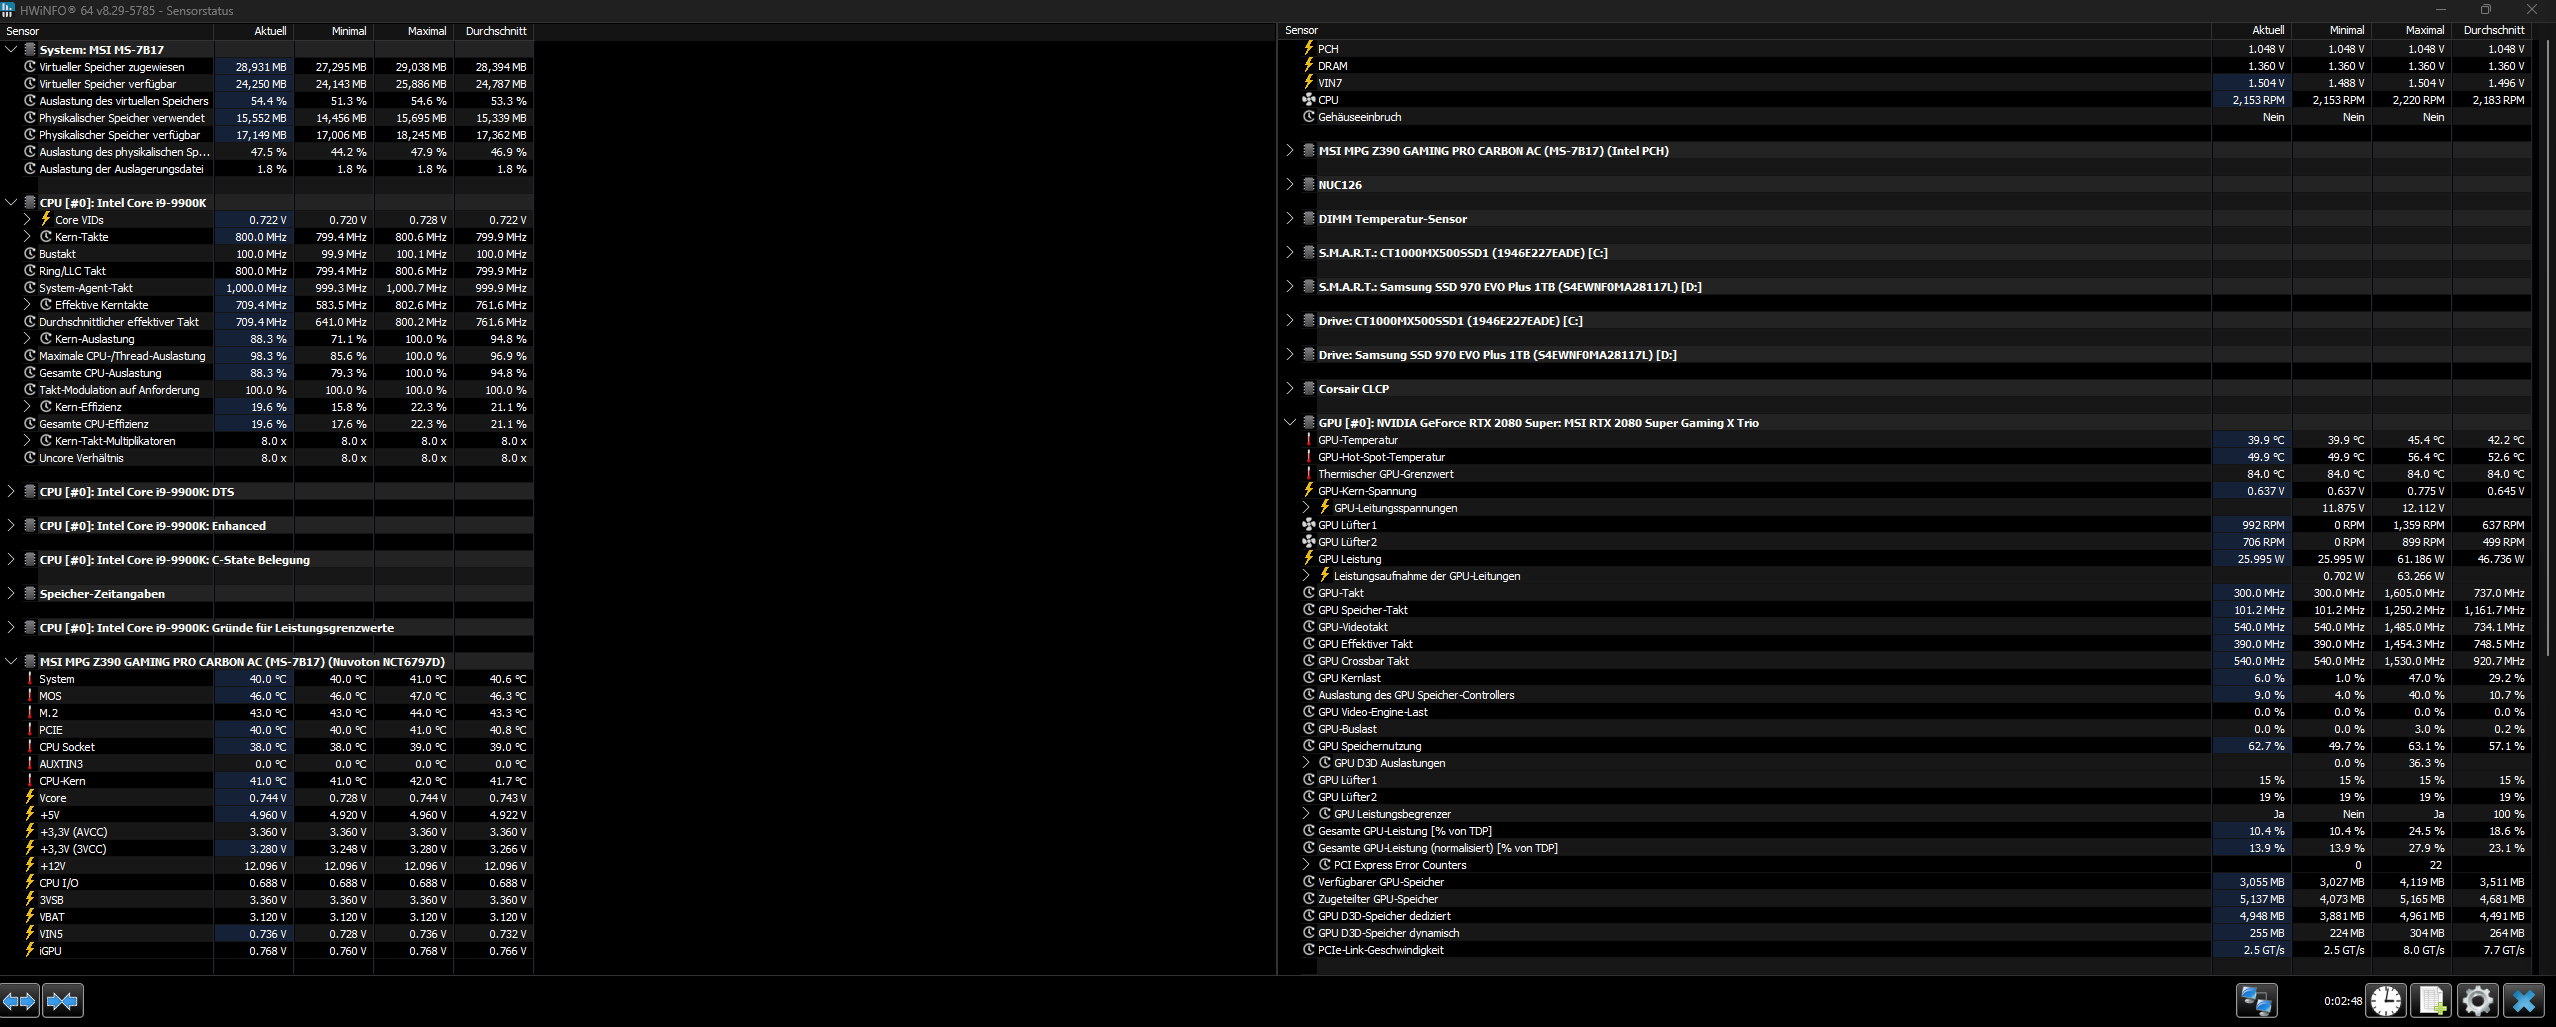
Task: Open sensor settings via the gear icon
Action: pos(2477,1000)
